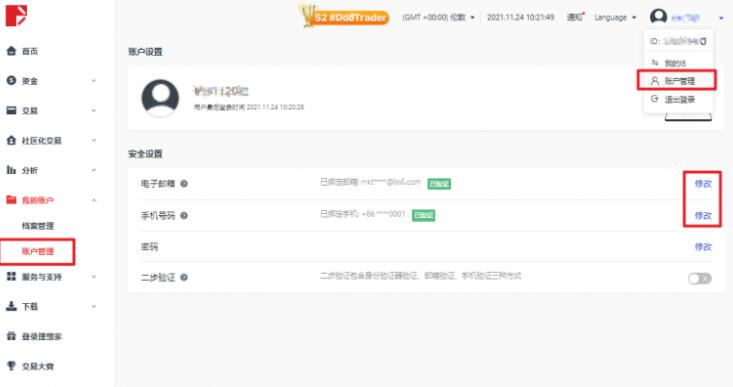The image size is (733, 387).
Task: Open the GMT timezone dropdown
Action: point(438,17)
